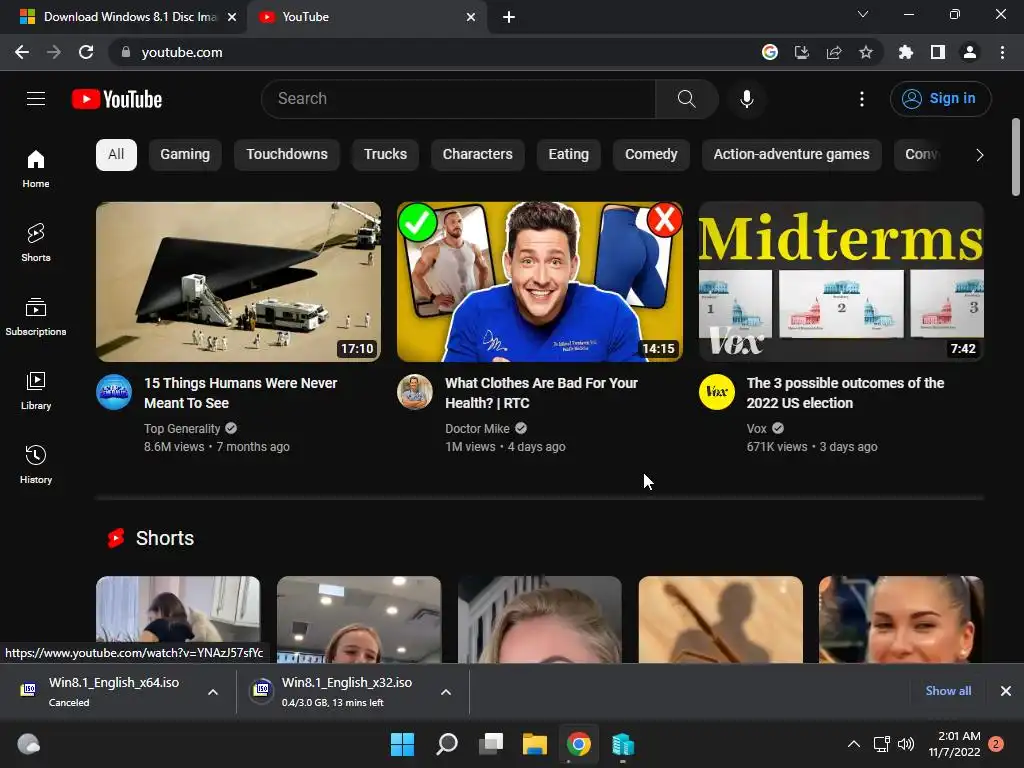Open the Doctor Mike channel avatar
1024x768 pixels.
click(415, 392)
